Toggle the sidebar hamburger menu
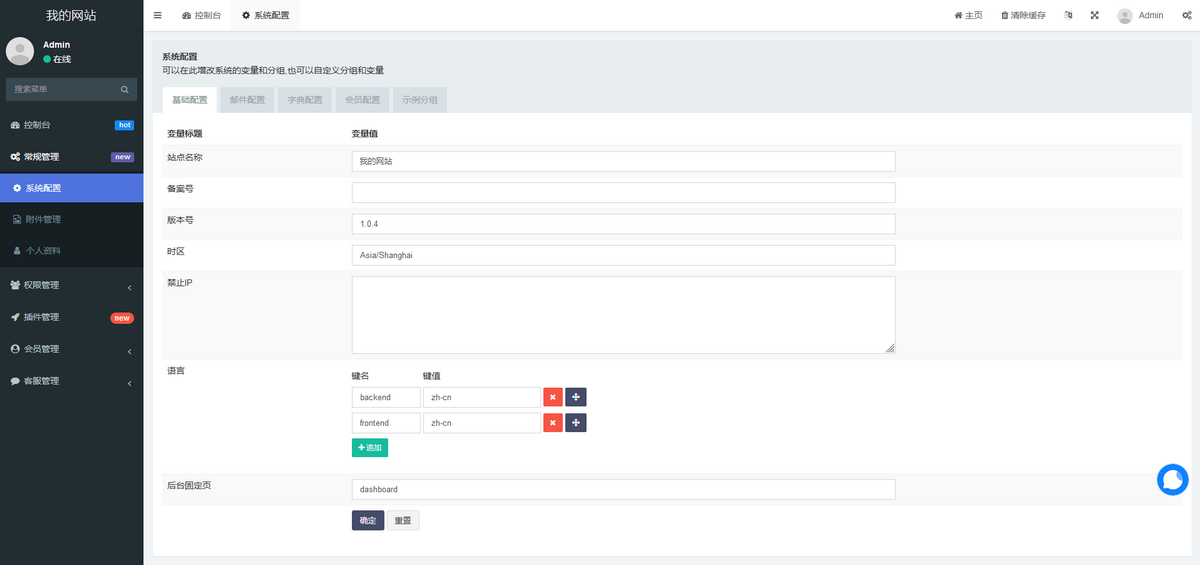 click(x=157, y=15)
